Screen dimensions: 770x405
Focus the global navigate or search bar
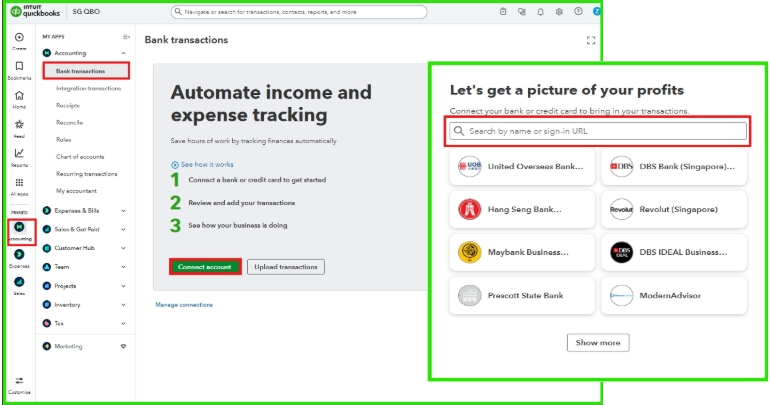[299, 12]
